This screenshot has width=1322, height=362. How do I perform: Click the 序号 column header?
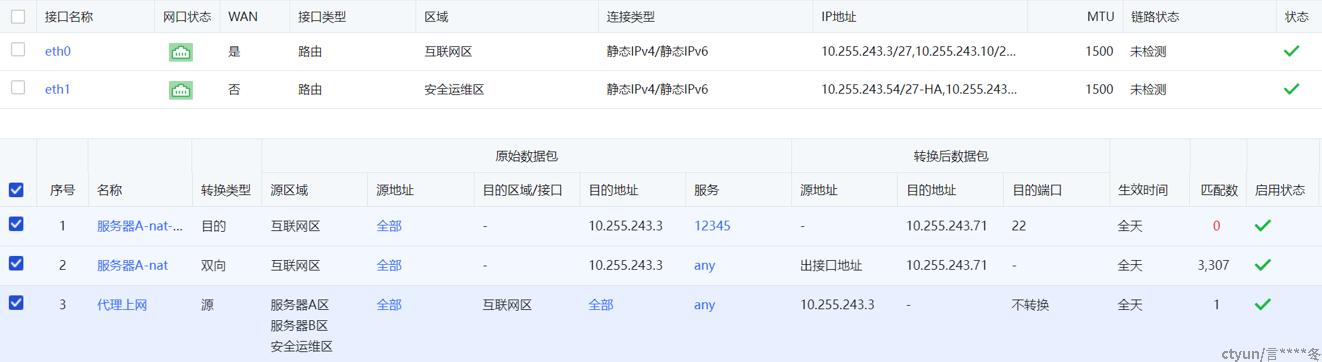pos(62,190)
